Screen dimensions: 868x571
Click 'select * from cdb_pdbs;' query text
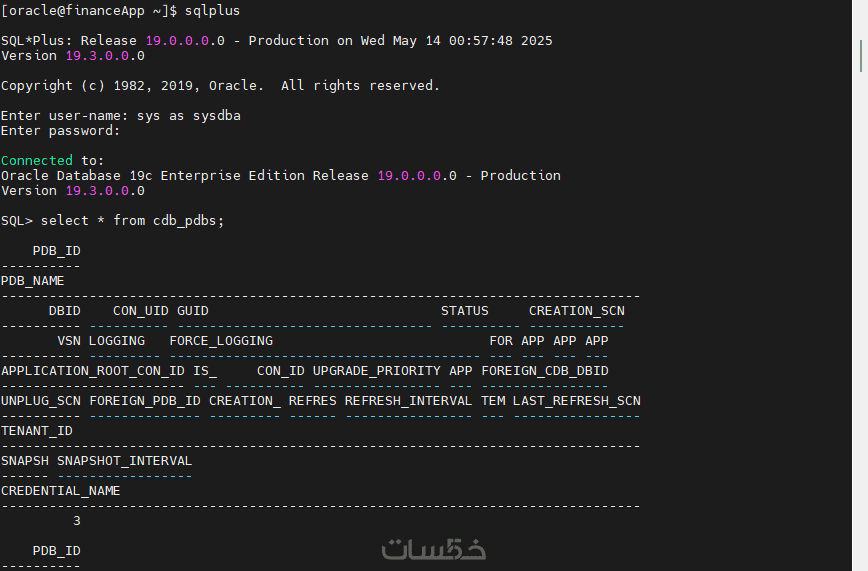coord(132,220)
